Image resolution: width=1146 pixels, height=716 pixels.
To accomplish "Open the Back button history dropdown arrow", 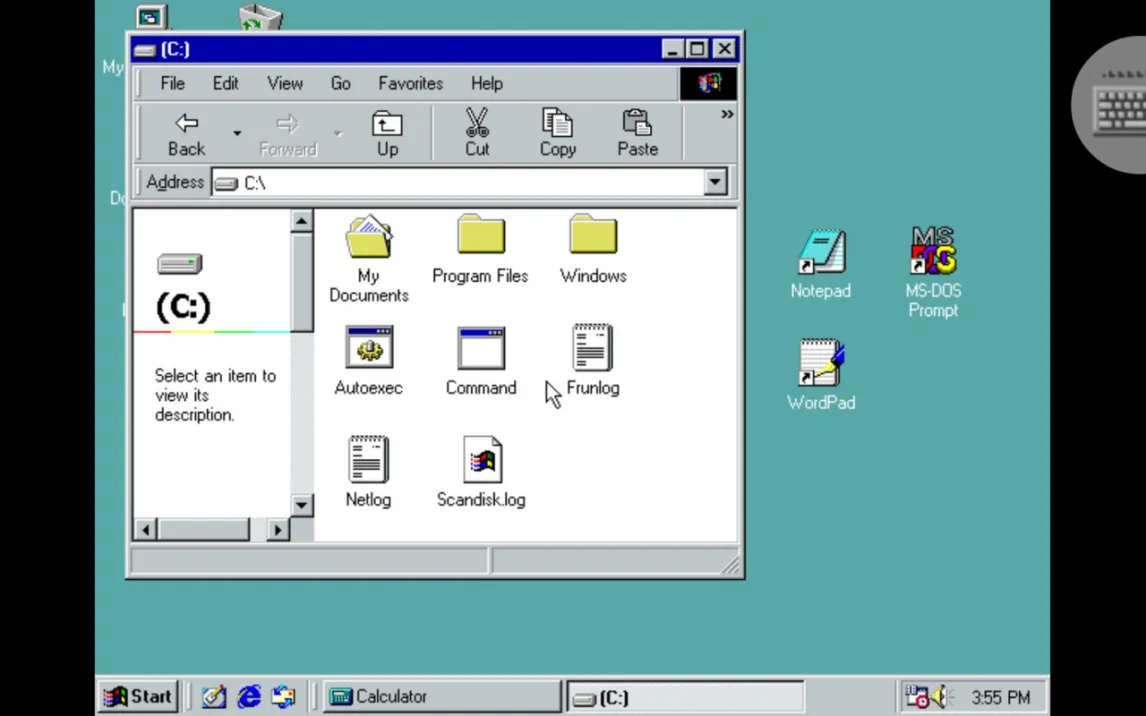I will click(237, 133).
